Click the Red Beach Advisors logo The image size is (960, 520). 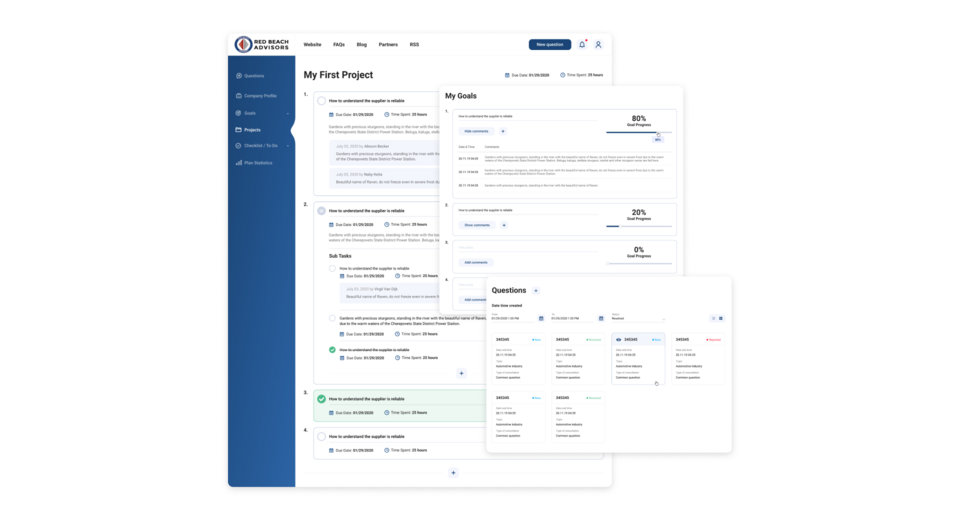(x=261, y=44)
